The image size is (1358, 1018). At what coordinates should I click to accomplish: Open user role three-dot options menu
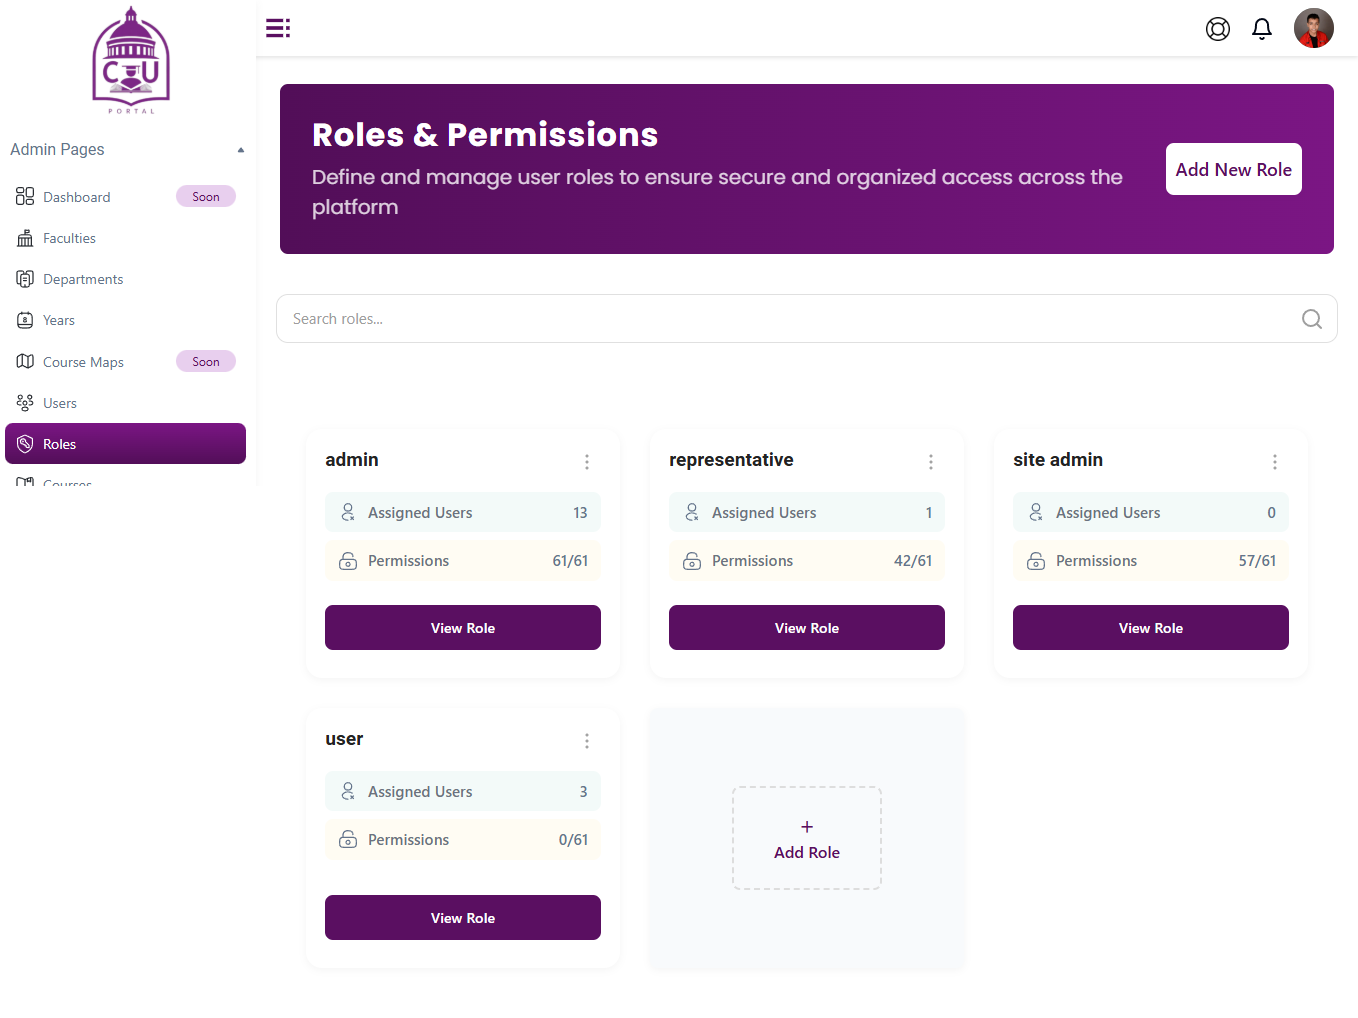click(587, 741)
